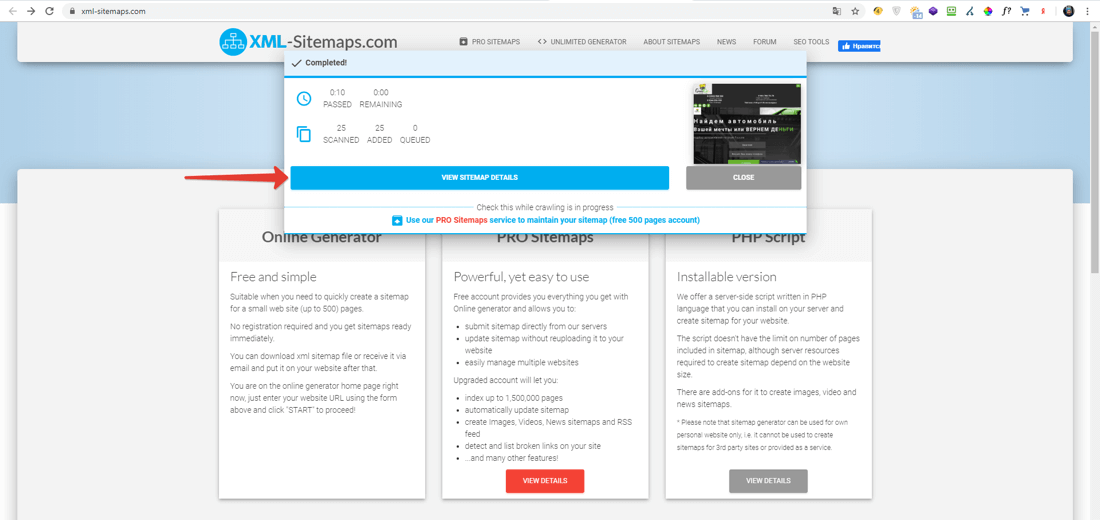The image size is (1100, 520).
Task: Click the blue box icon before PRO Sitemaps promo
Action: pos(396,220)
